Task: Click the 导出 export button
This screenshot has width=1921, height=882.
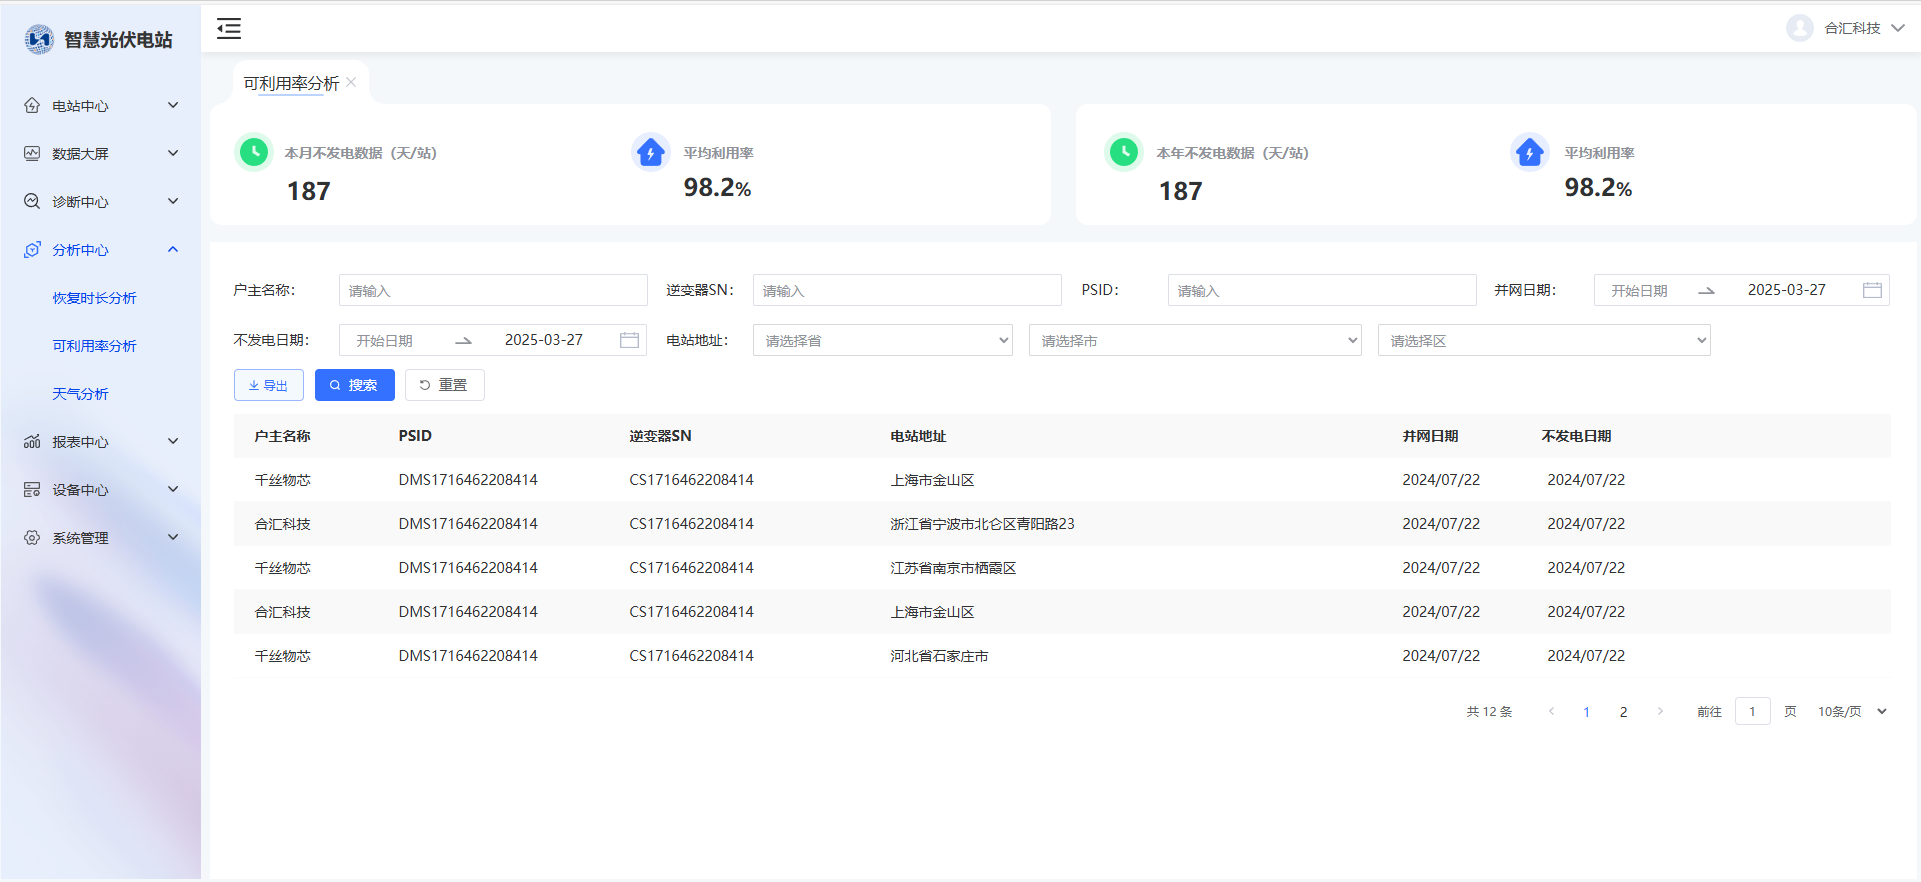Action: point(268,385)
